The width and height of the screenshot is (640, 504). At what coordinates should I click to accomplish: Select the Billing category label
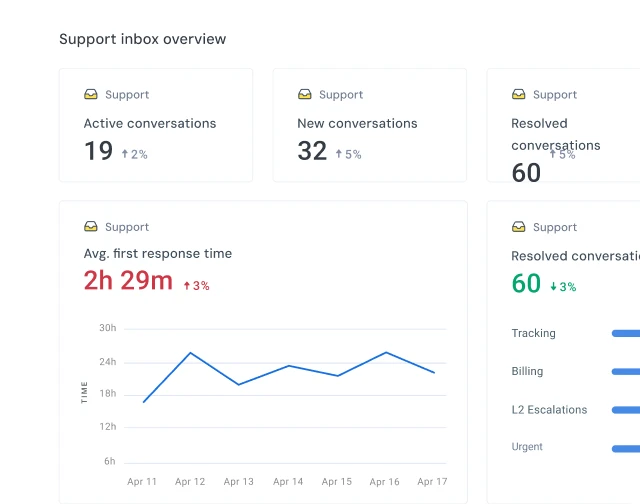pos(527,371)
